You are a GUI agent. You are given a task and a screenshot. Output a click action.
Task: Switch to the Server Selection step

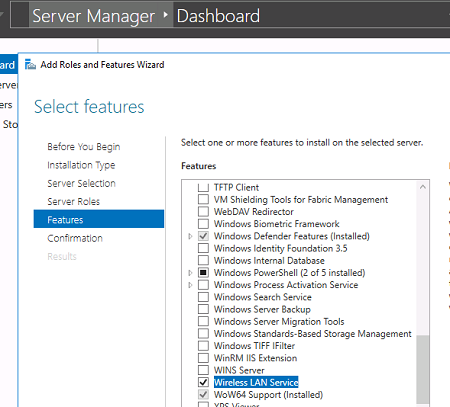coord(81,183)
